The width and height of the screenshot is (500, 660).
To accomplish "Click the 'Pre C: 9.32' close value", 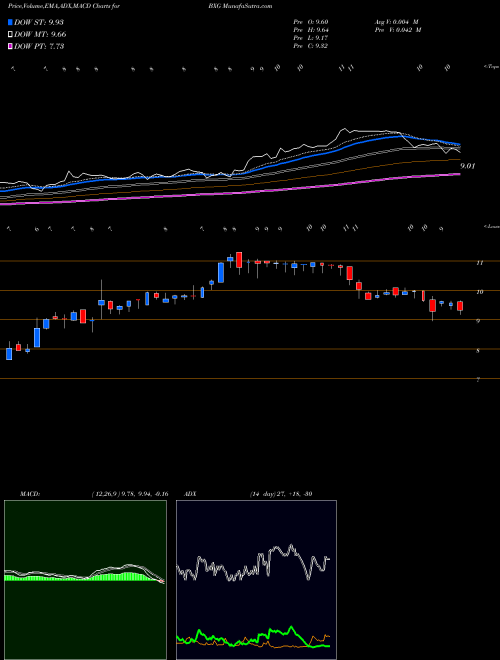I will pos(311,46).
